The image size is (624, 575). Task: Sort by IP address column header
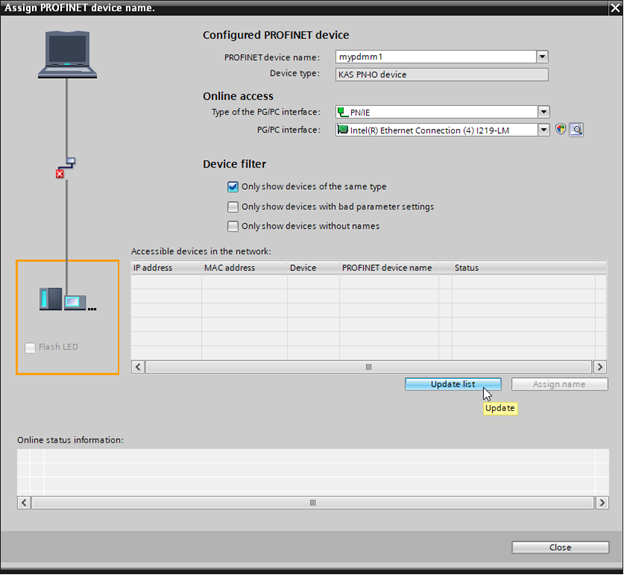click(x=166, y=267)
